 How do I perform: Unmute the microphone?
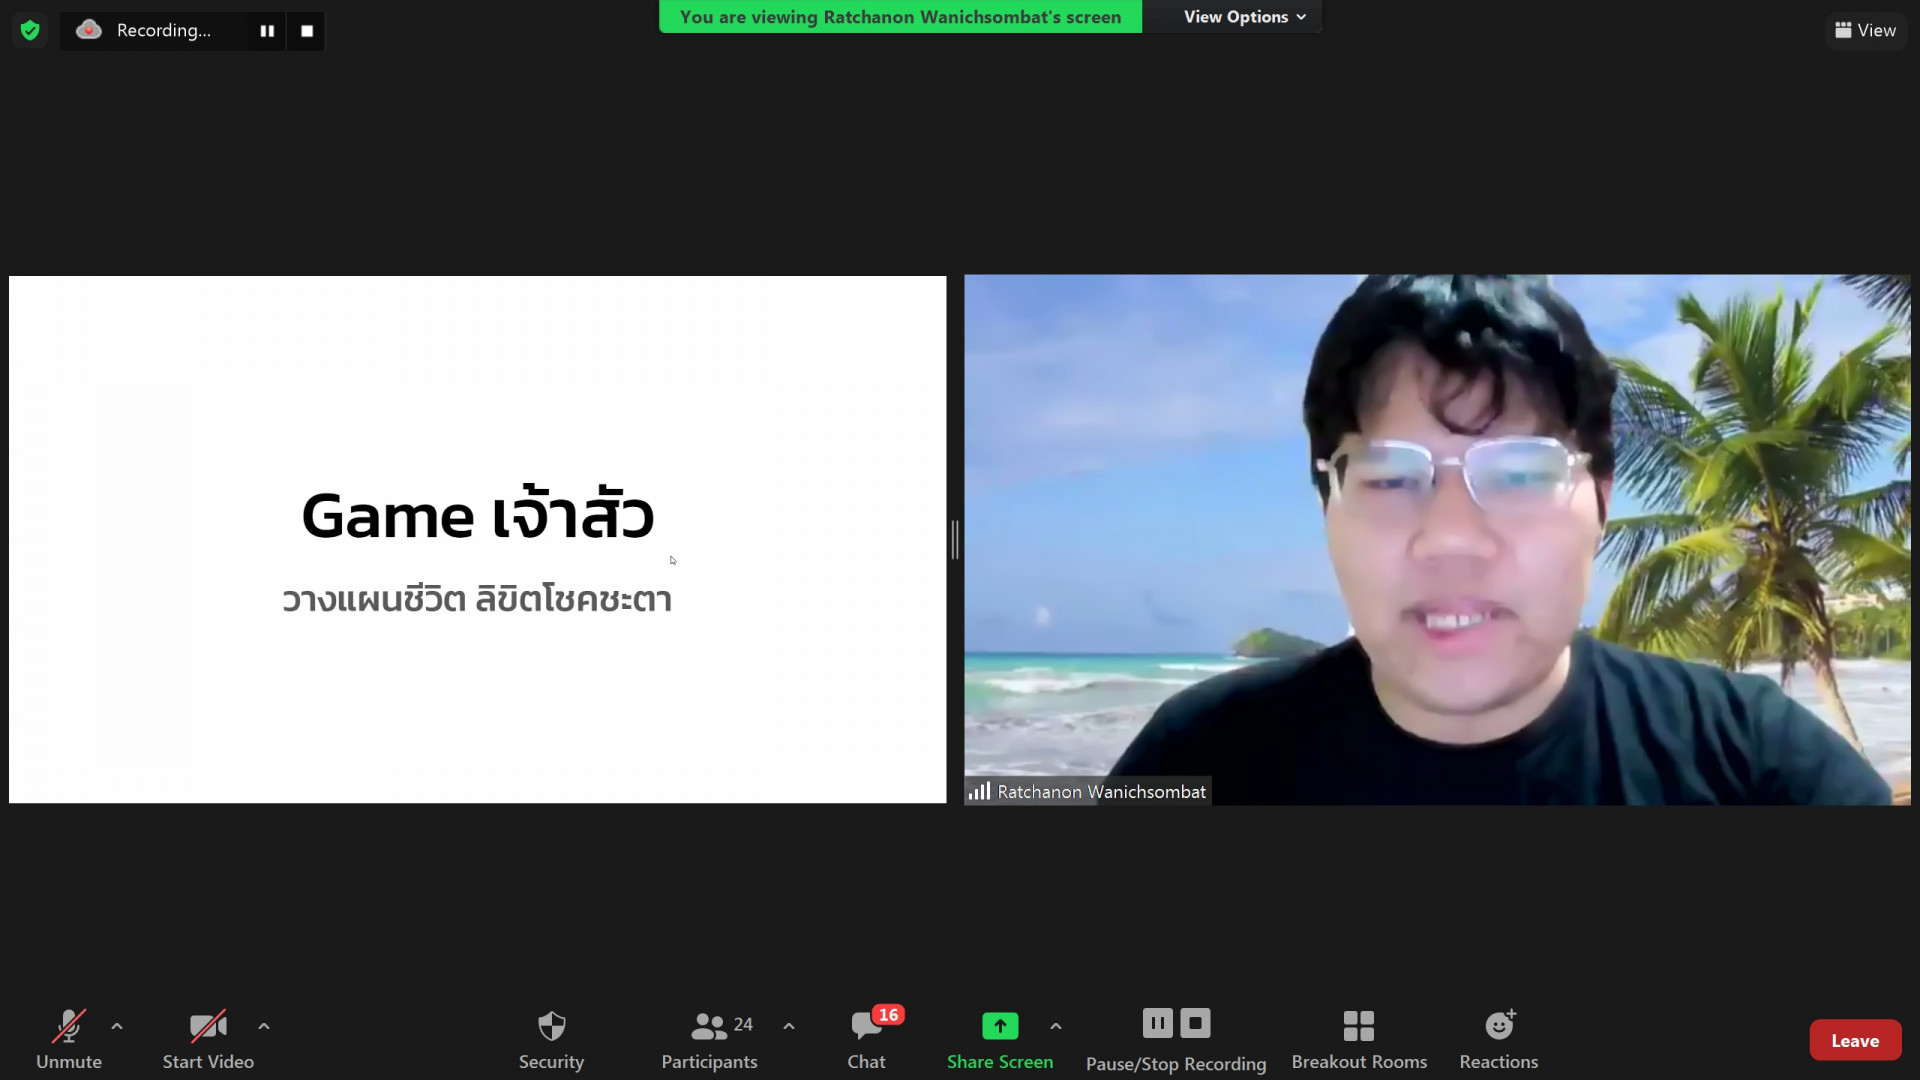tap(69, 1039)
